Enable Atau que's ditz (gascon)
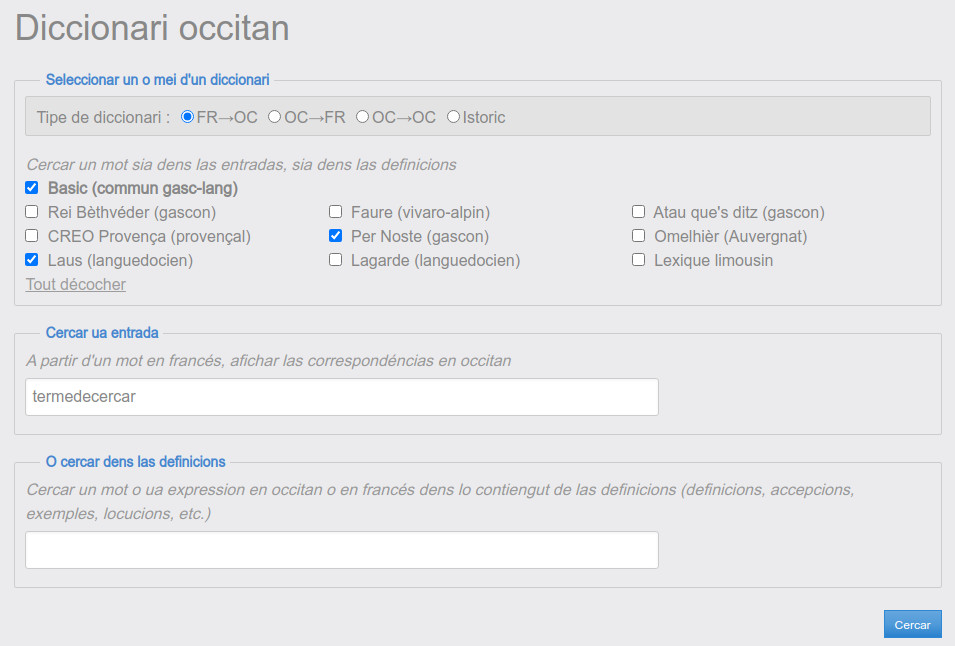 [x=638, y=212]
